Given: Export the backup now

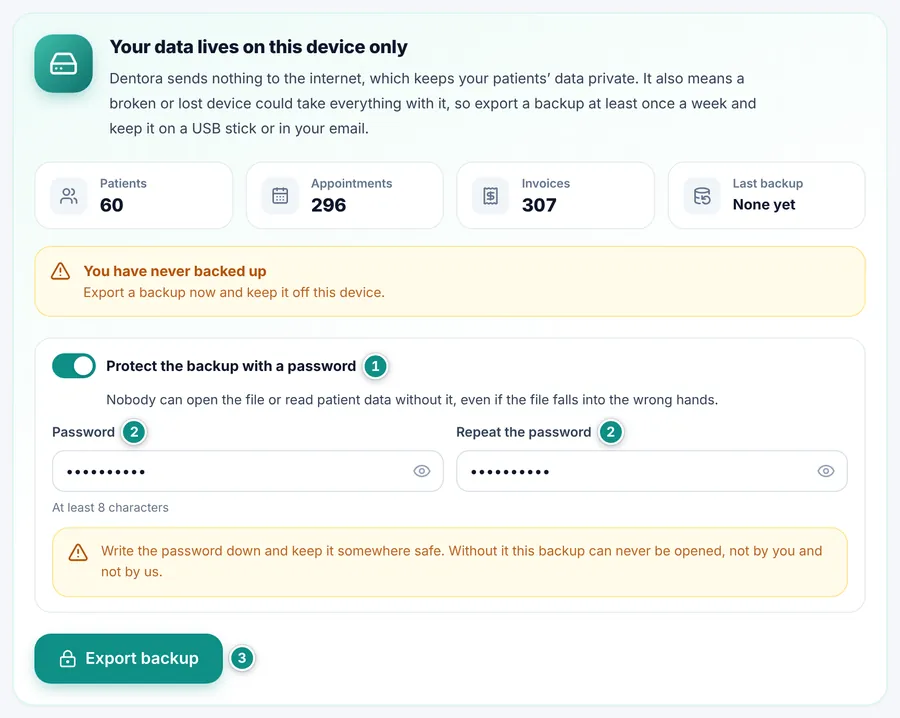Looking at the screenshot, I should click(129, 658).
